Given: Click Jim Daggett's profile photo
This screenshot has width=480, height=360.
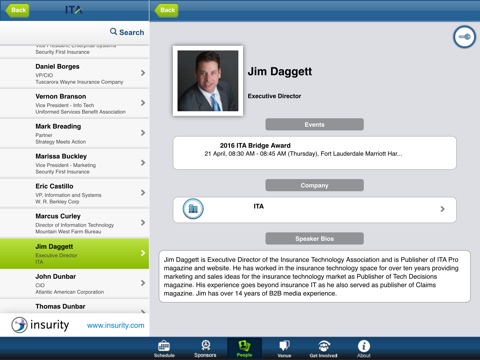Looking at the screenshot, I should [208, 81].
